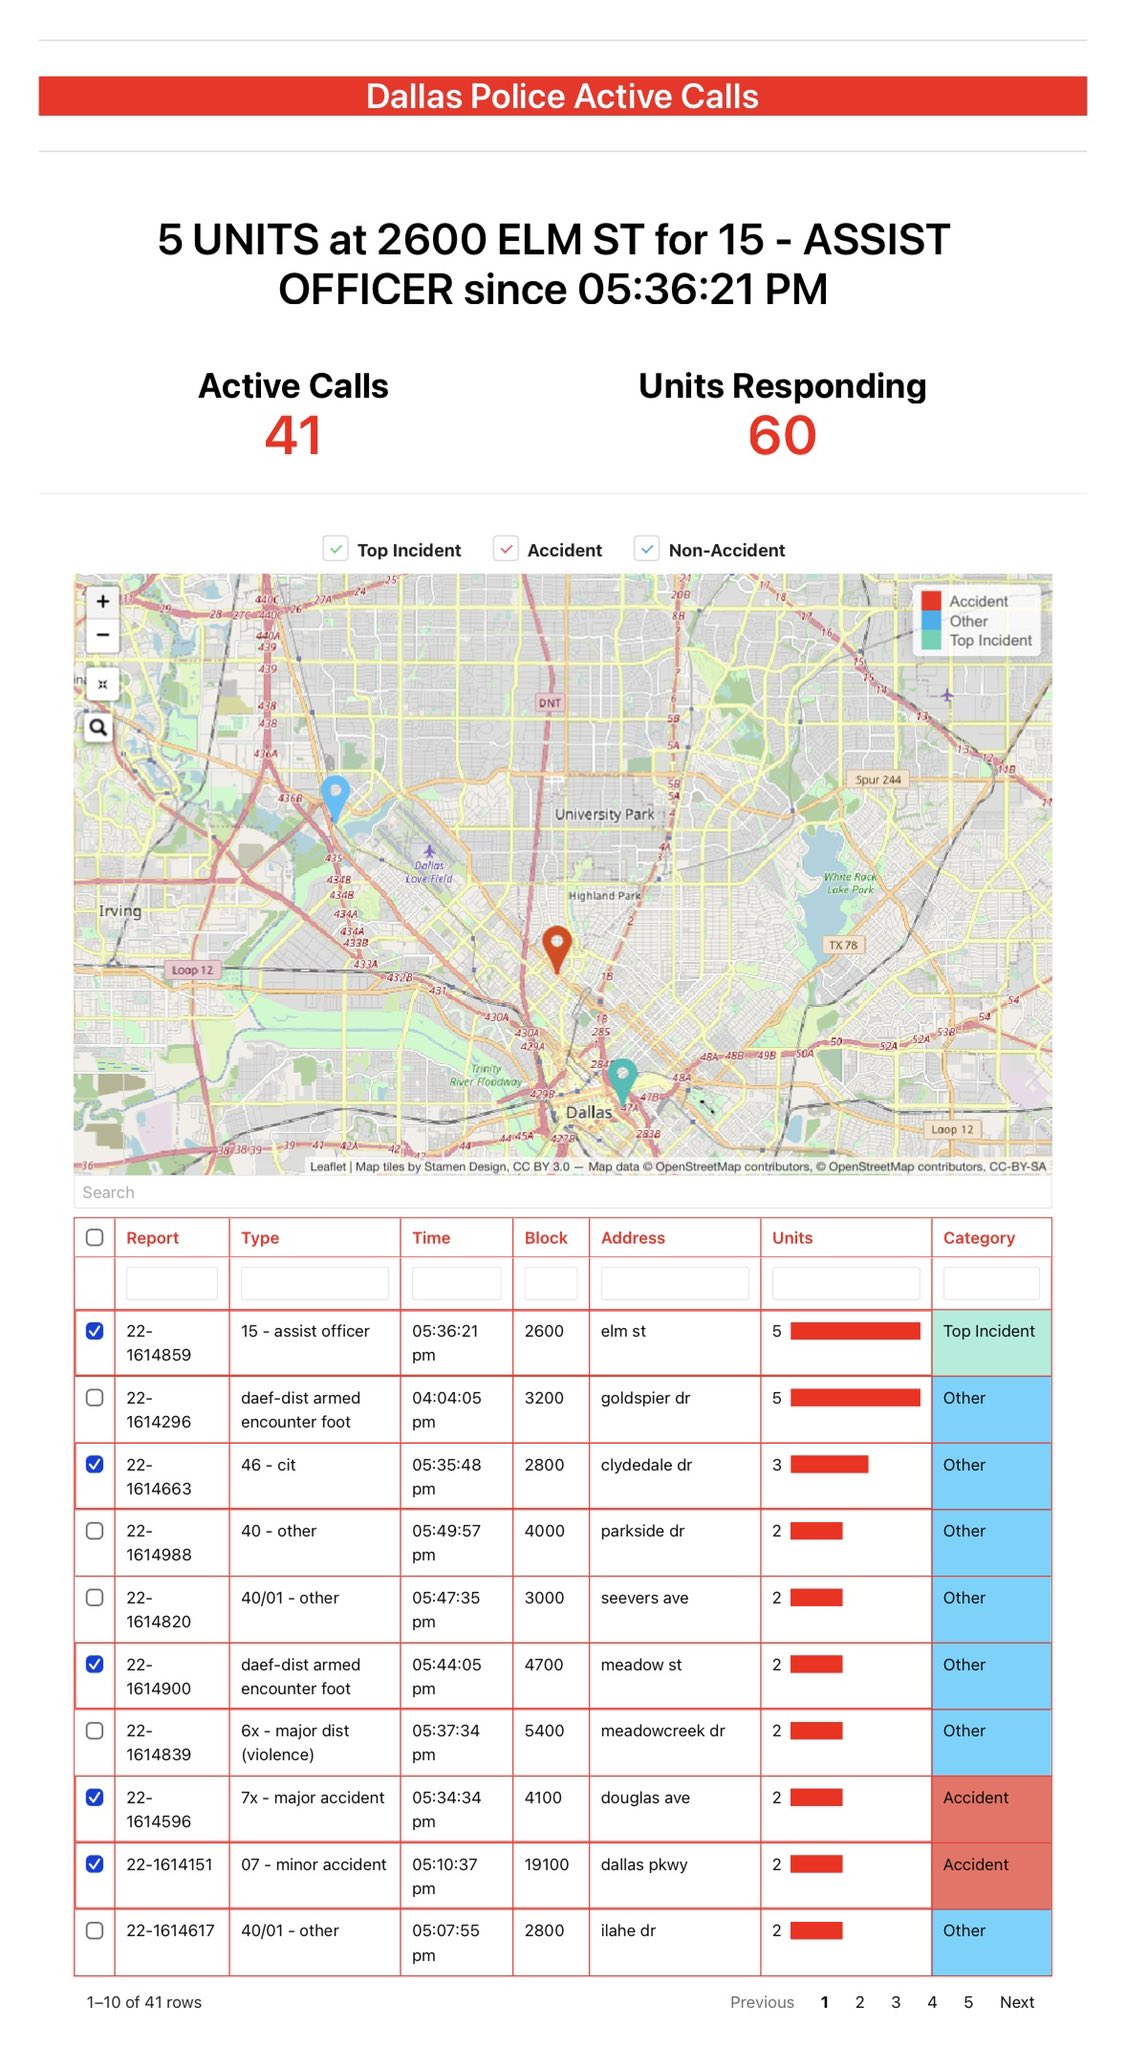Open the Stamen Design attribution link

click(466, 1166)
